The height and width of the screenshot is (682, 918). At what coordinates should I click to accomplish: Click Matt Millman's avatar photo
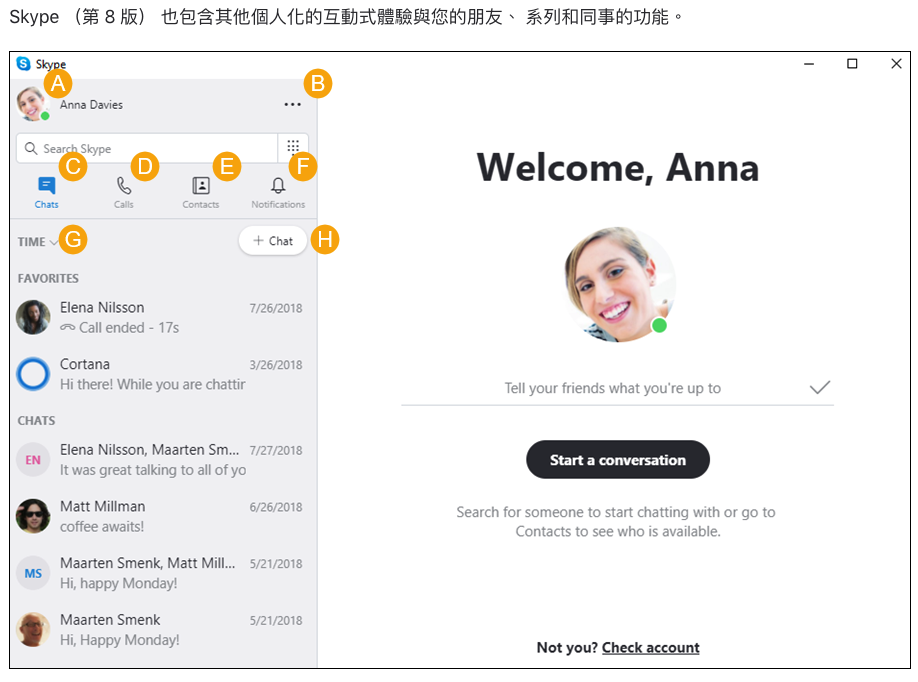[x=33, y=516]
